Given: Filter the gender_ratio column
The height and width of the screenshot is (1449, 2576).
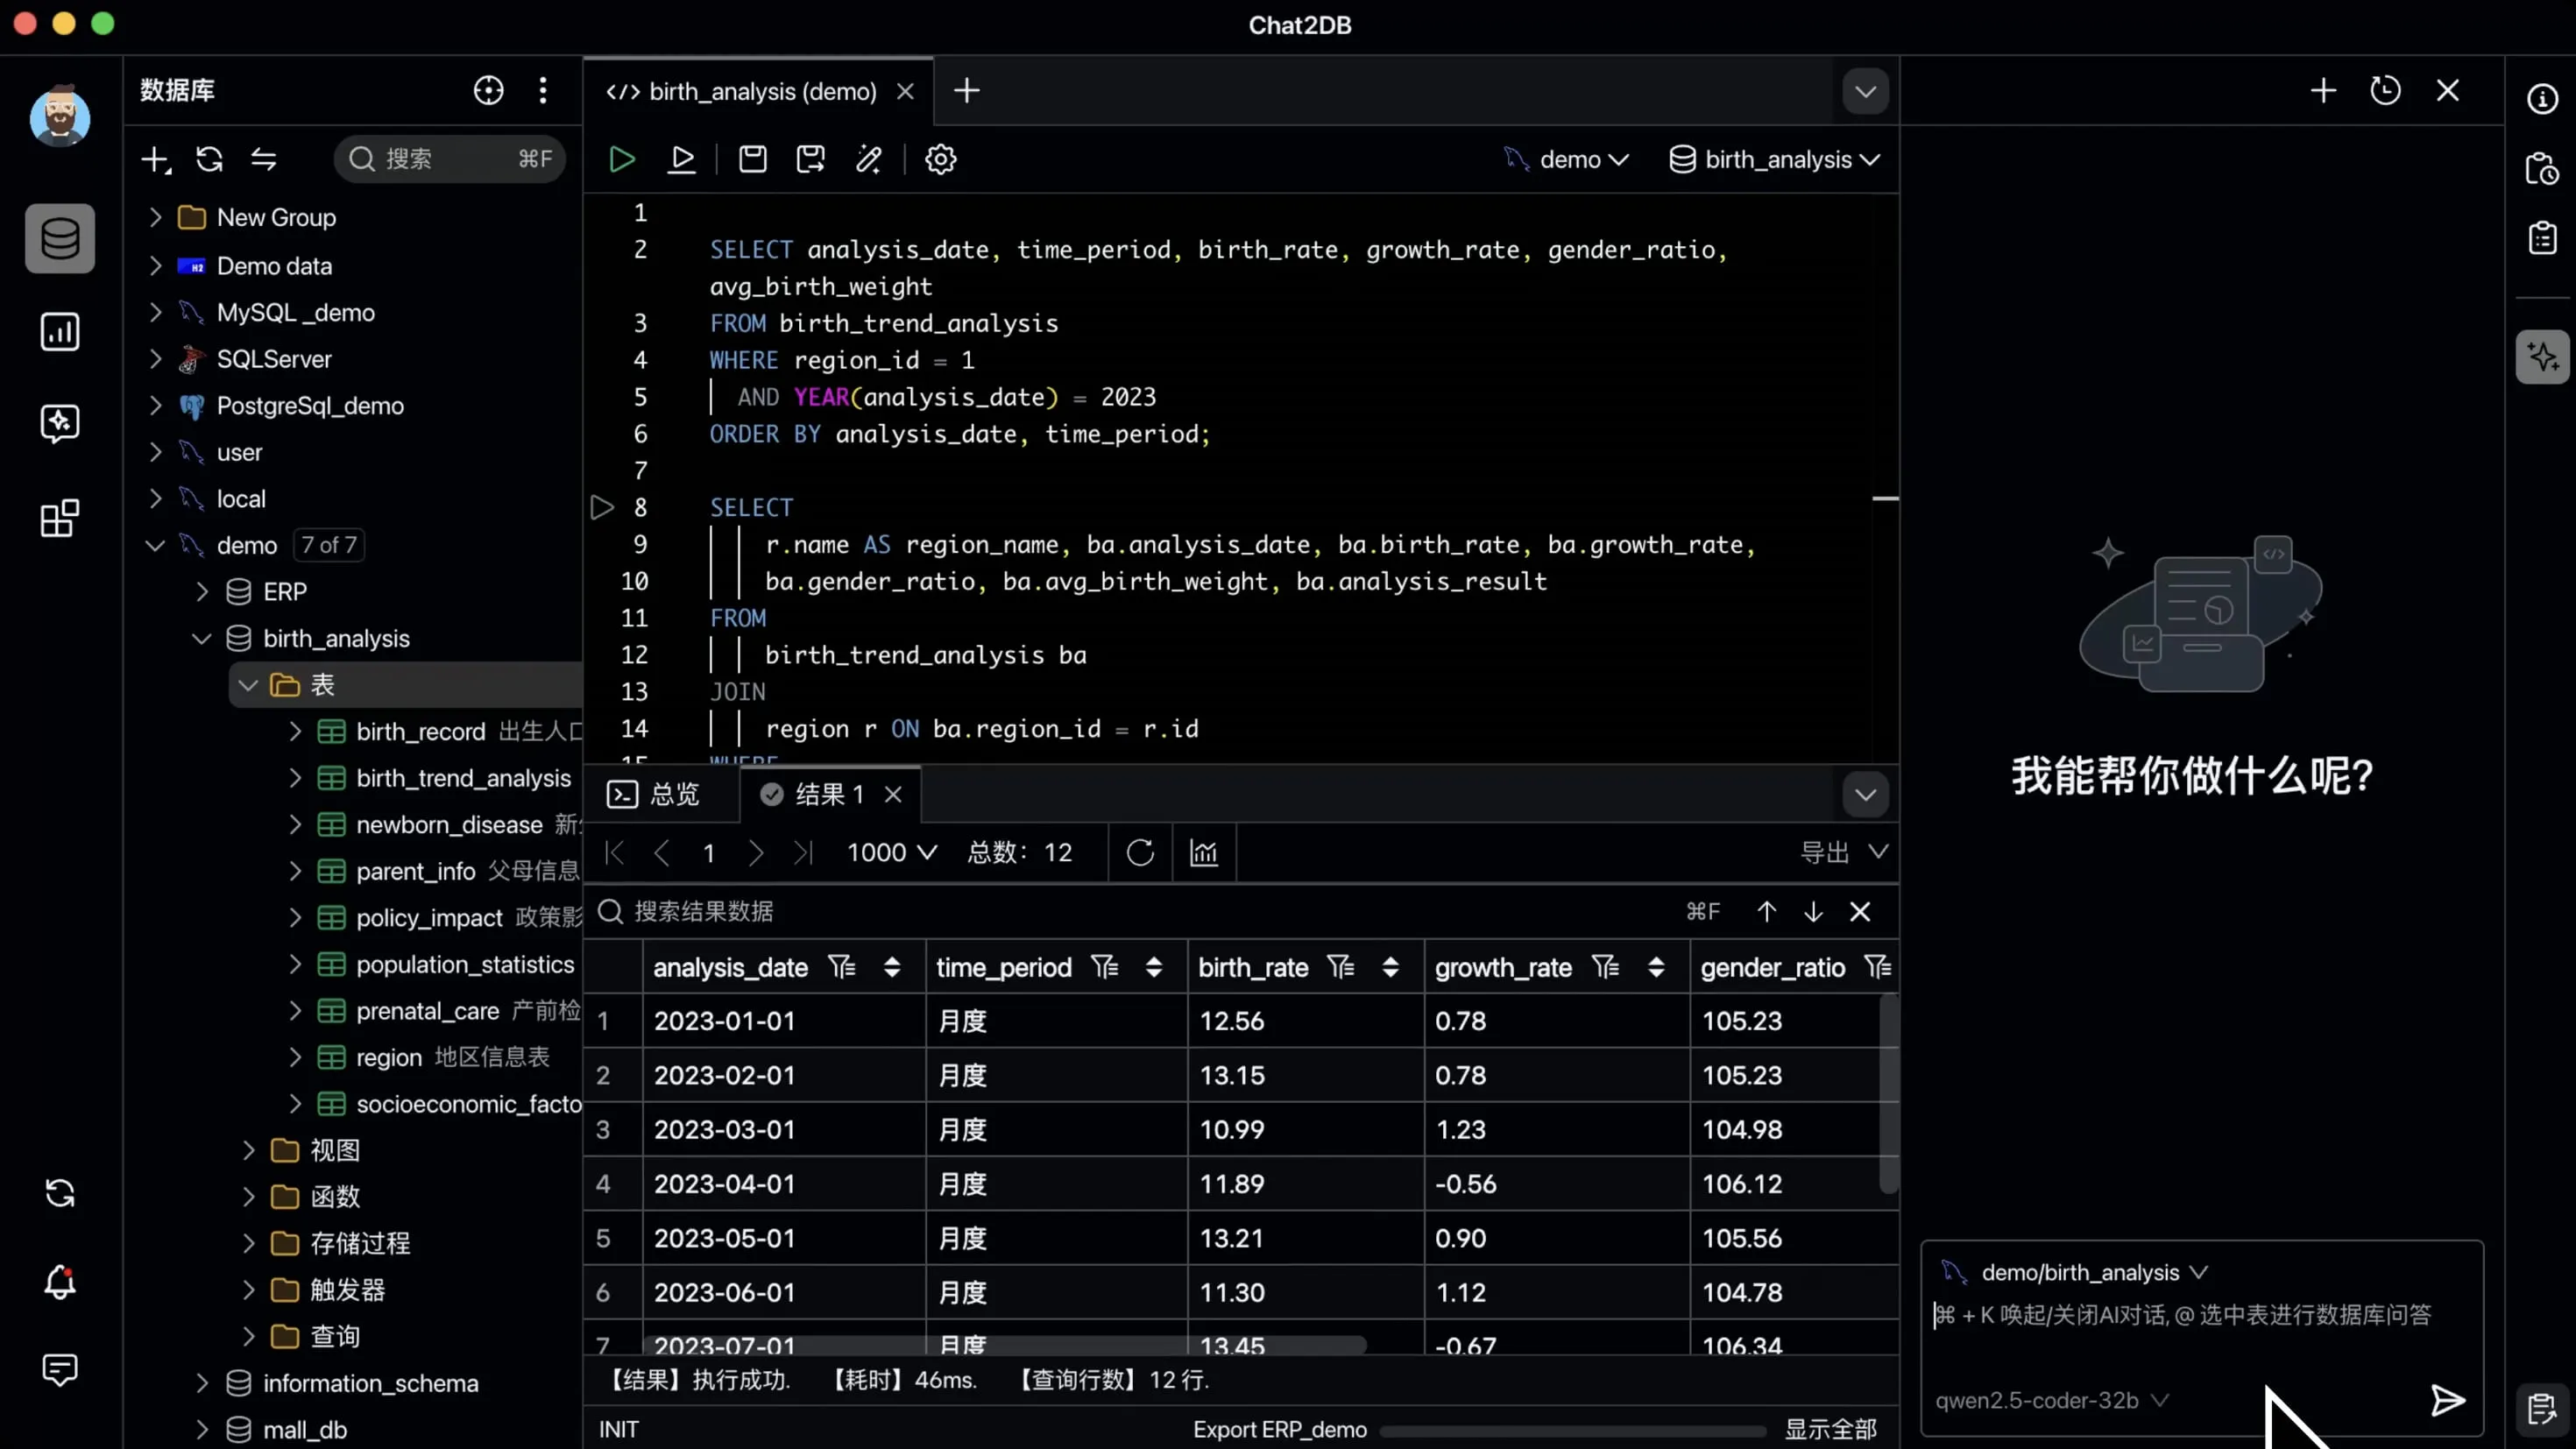Looking at the screenshot, I should (x=1878, y=967).
